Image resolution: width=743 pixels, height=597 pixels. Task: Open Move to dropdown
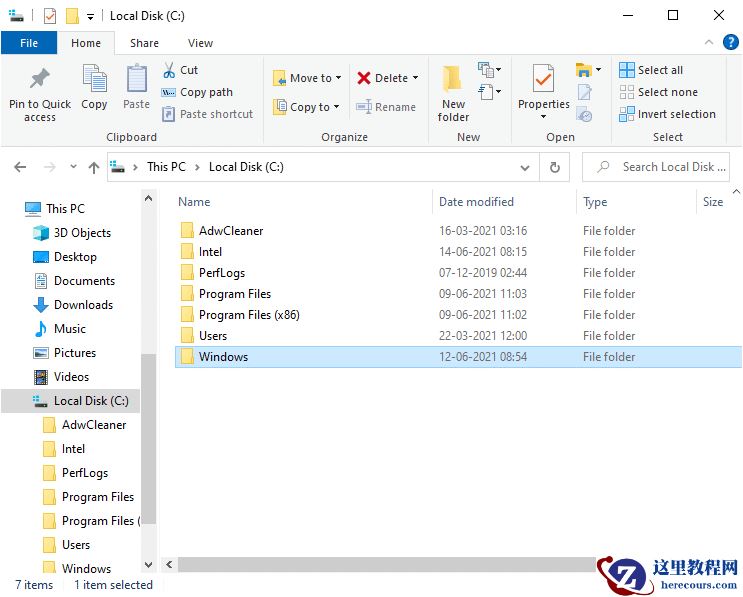(x=307, y=78)
